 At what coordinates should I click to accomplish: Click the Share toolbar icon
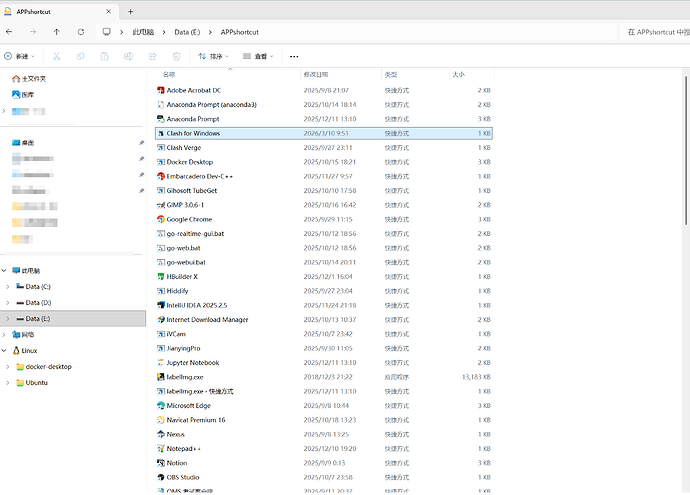(152, 56)
